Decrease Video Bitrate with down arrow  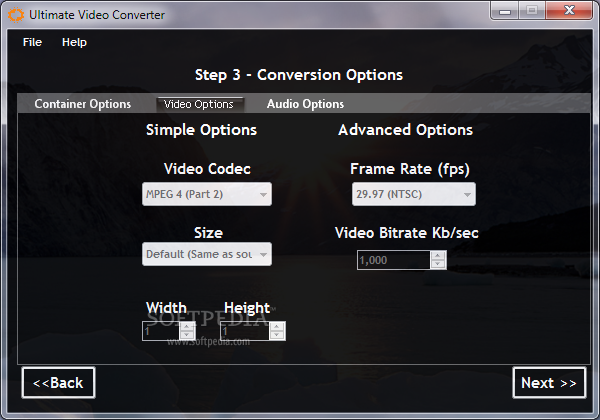click(x=438, y=264)
